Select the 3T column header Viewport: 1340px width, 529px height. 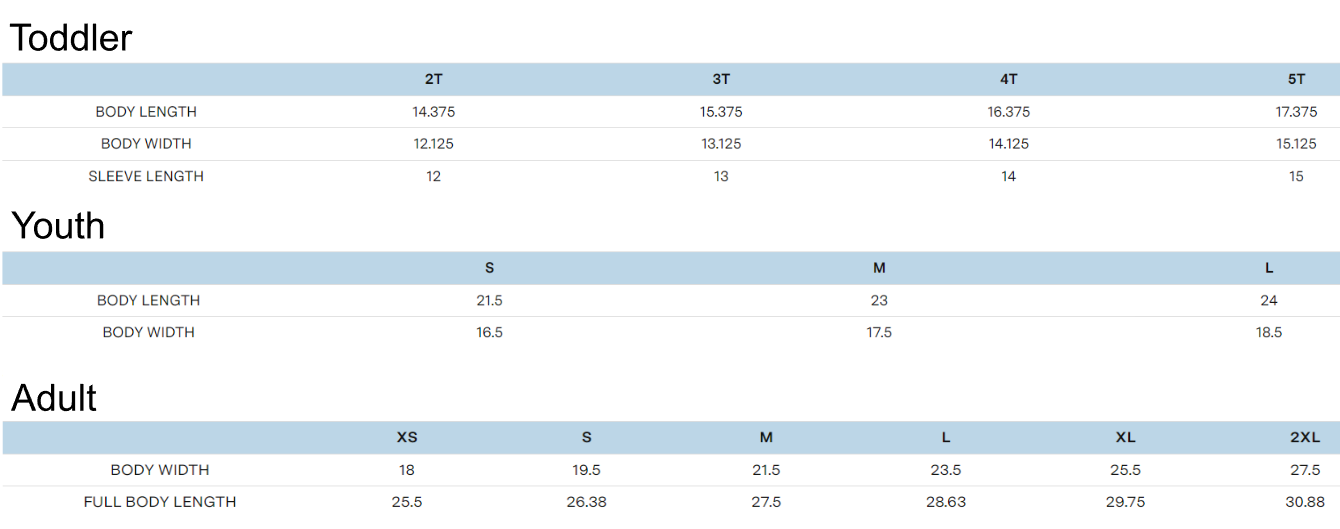coord(721,79)
